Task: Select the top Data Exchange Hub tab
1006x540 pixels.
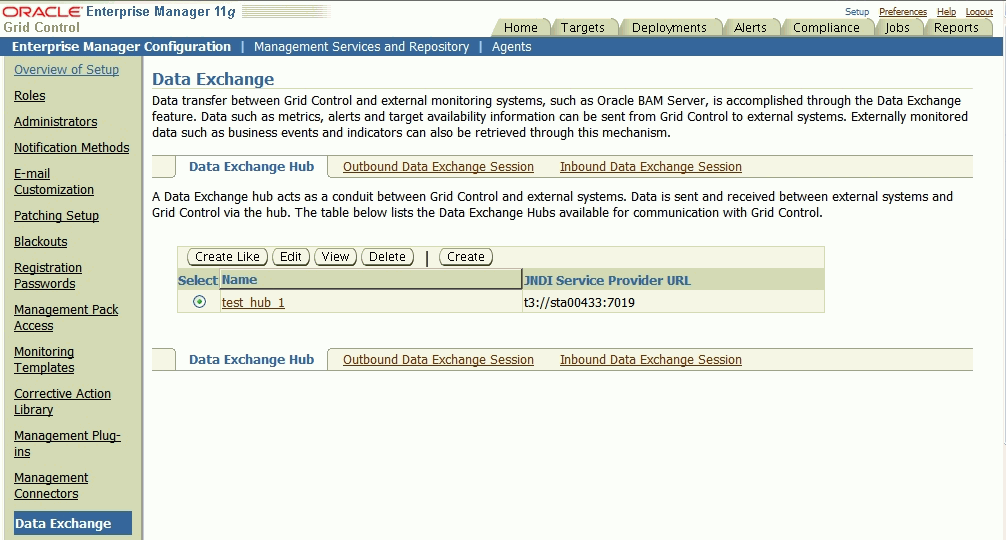Action: [x=252, y=167]
